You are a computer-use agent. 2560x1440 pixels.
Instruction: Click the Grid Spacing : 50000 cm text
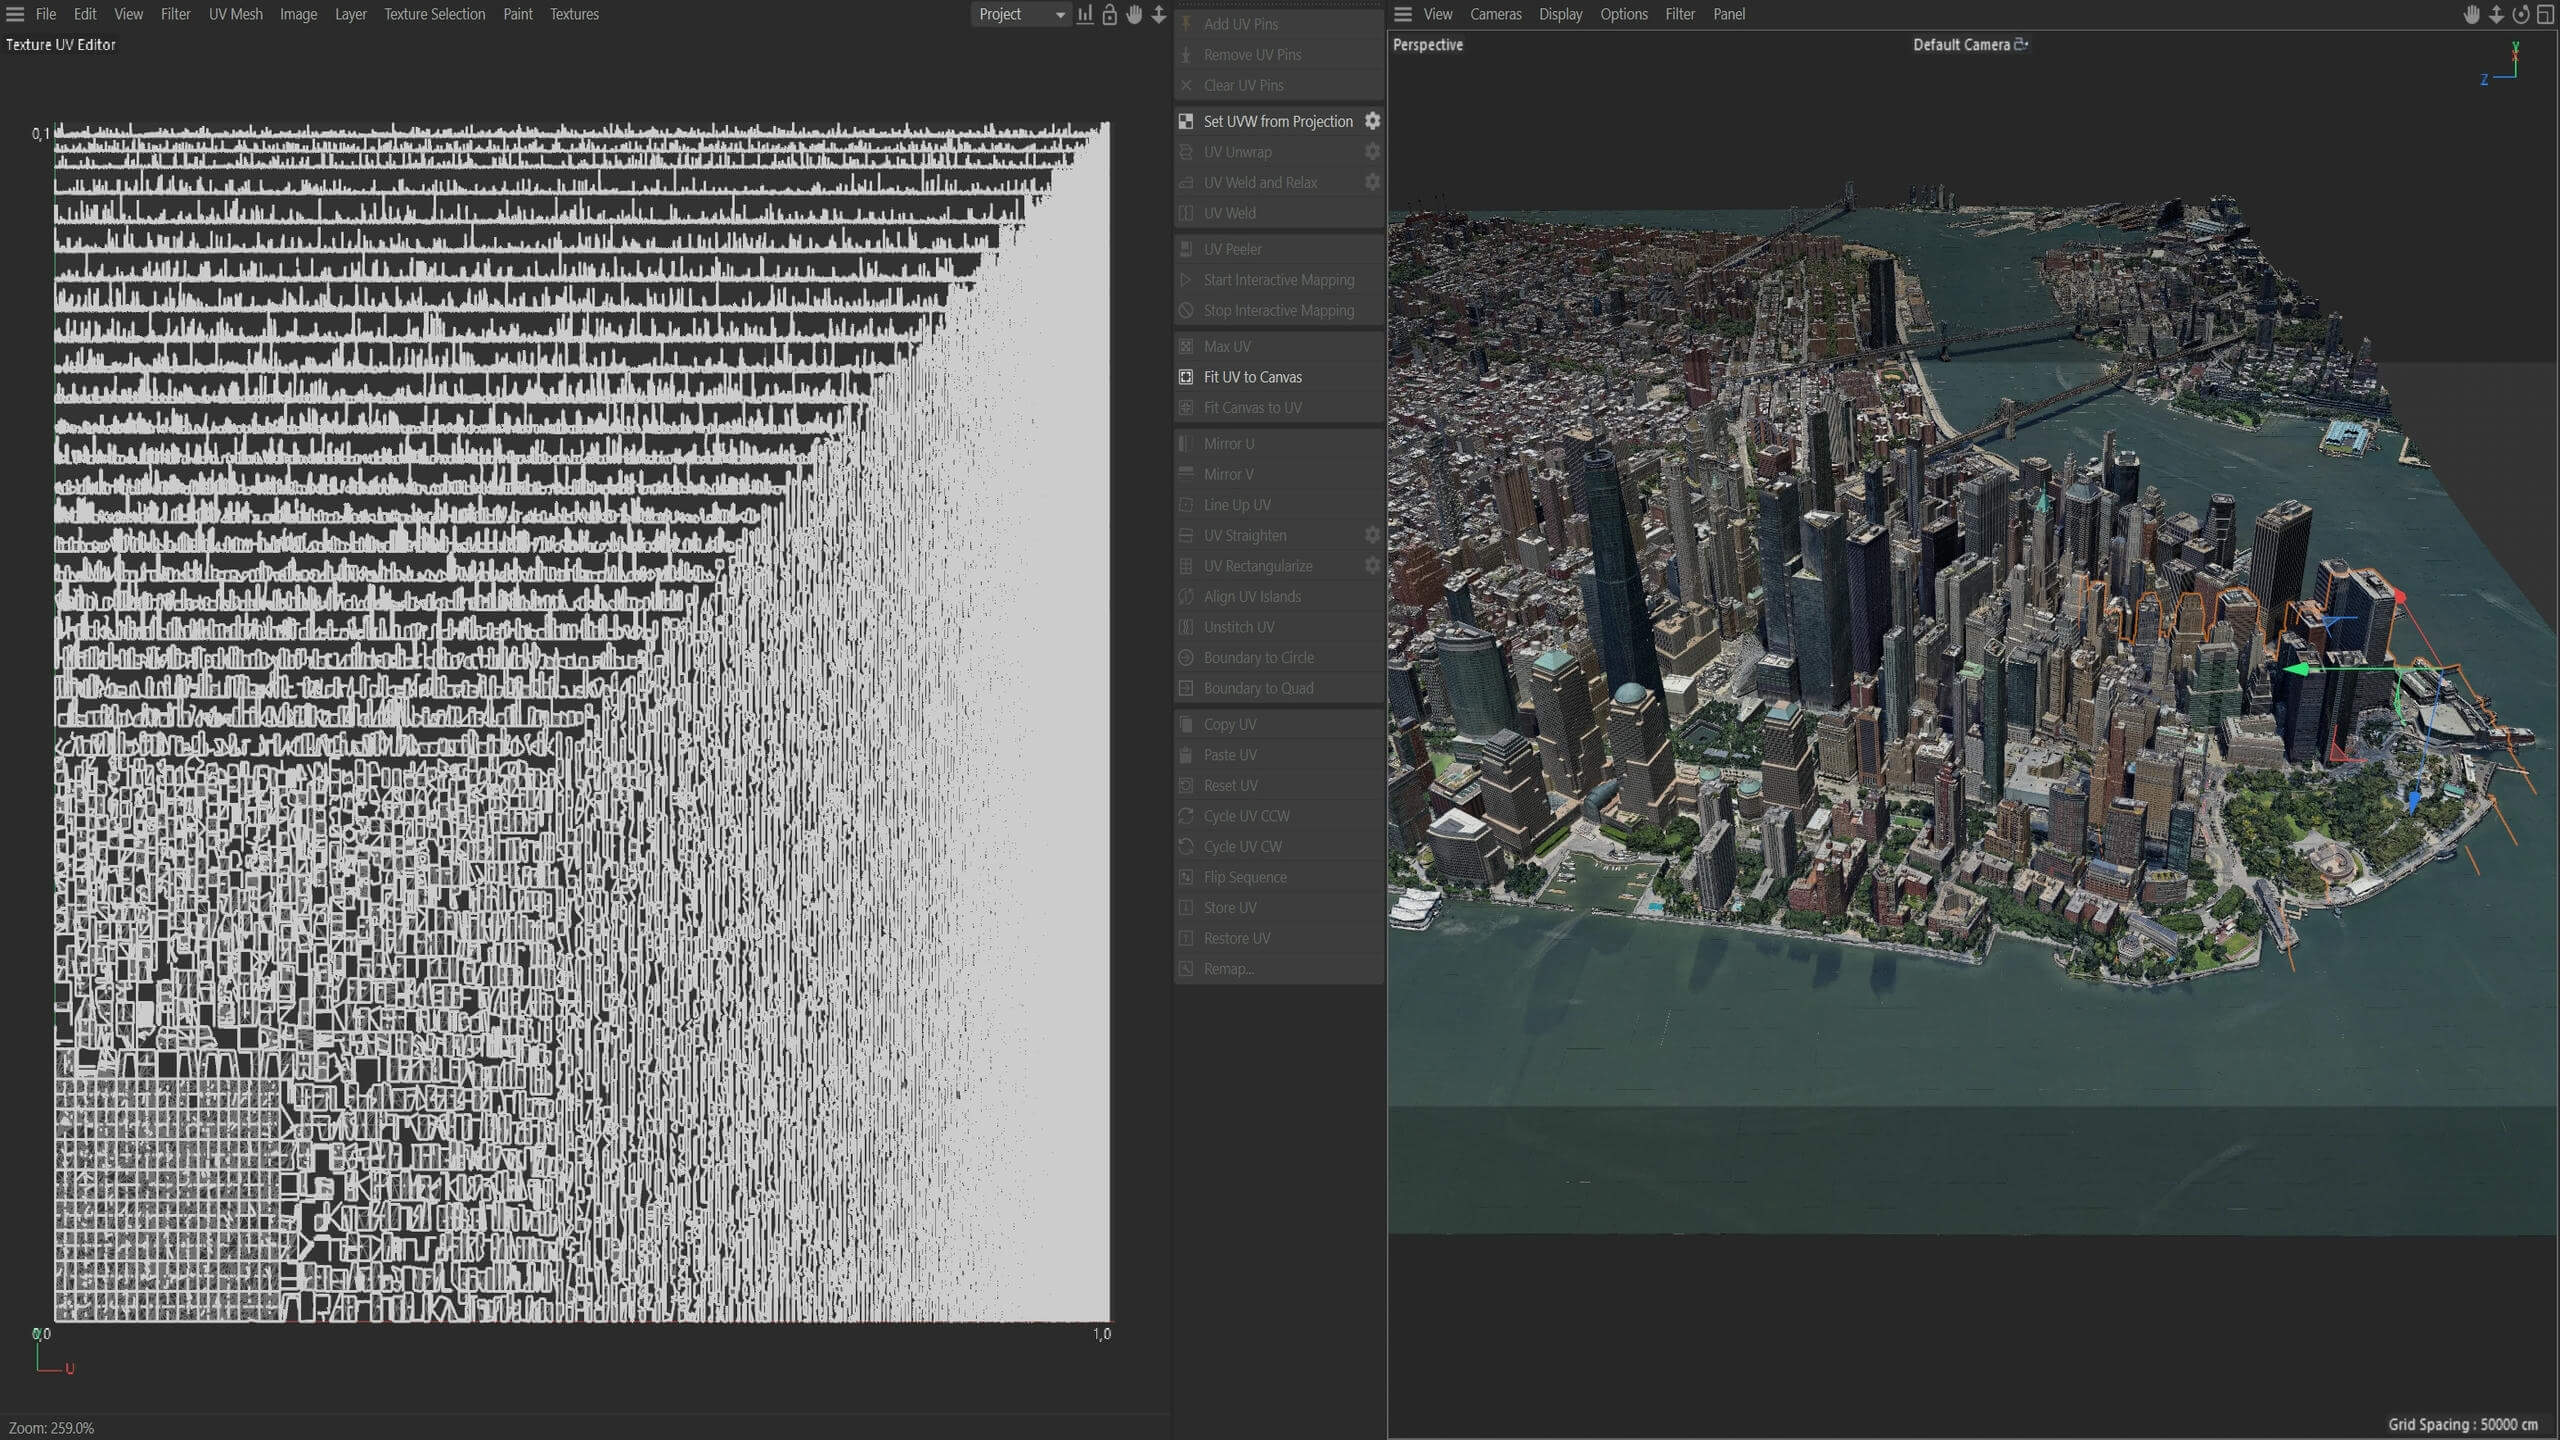click(2462, 1424)
